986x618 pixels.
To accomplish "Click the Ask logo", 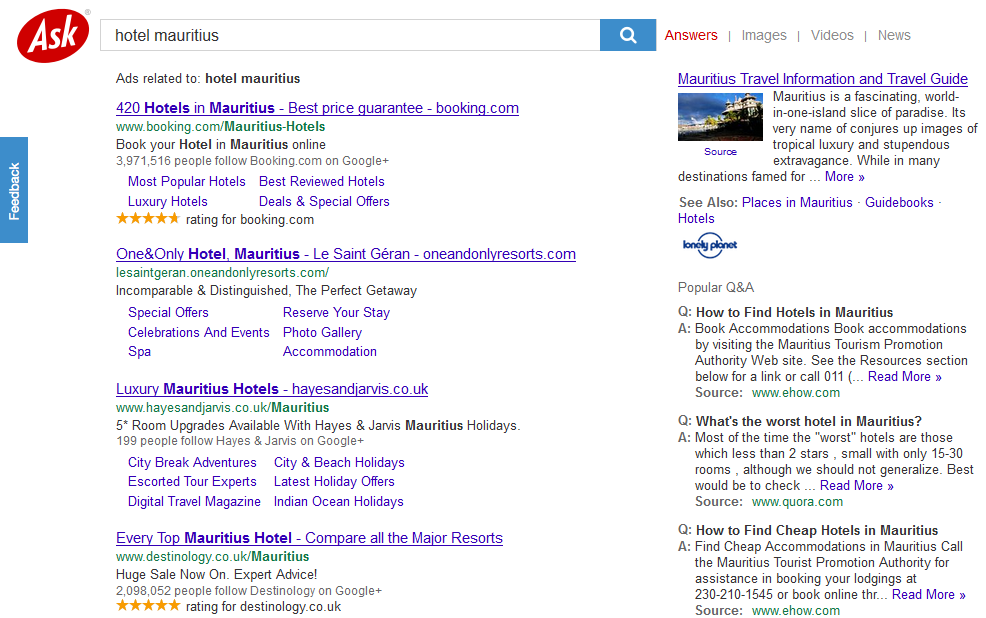I will (53, 35).
